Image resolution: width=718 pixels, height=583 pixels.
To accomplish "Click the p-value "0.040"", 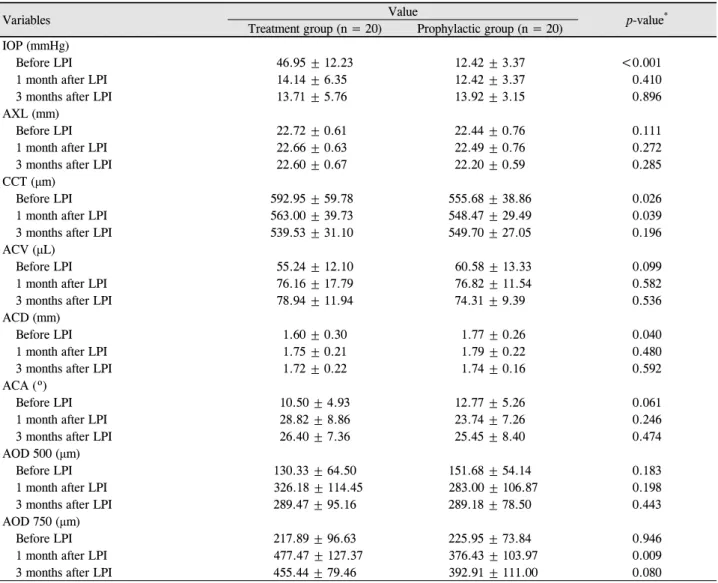I will click(647, 335).
